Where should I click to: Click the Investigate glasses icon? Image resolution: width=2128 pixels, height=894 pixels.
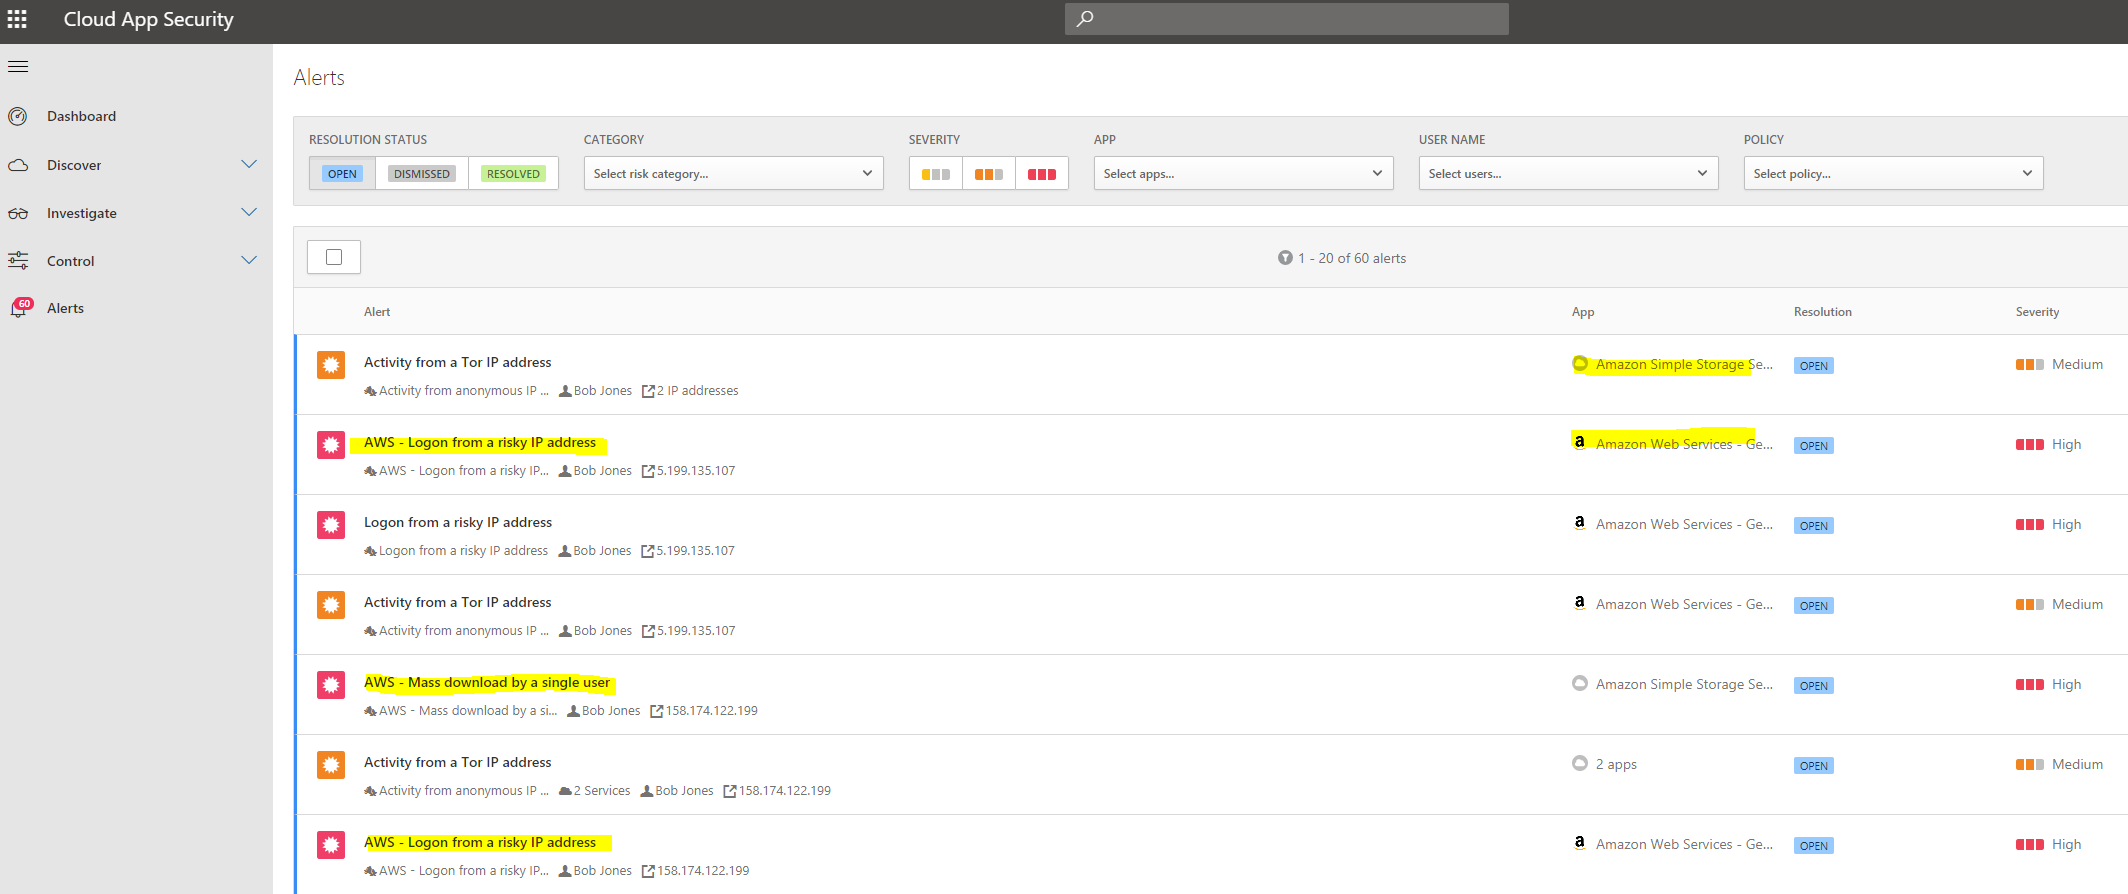[18, 214]
